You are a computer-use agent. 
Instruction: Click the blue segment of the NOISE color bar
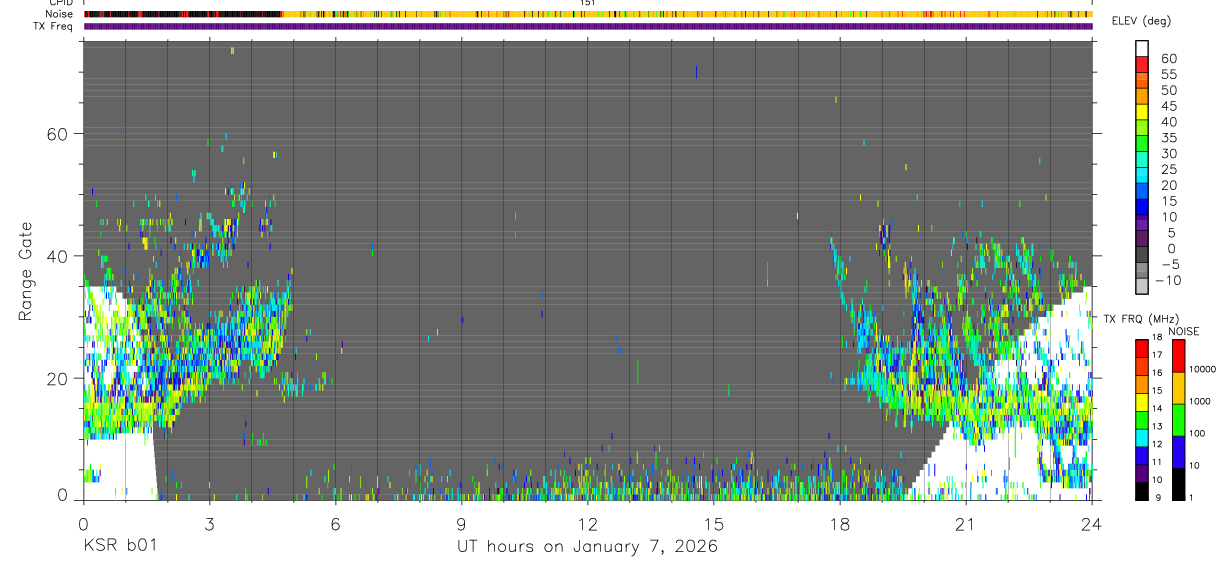[x=1178, y=451]
